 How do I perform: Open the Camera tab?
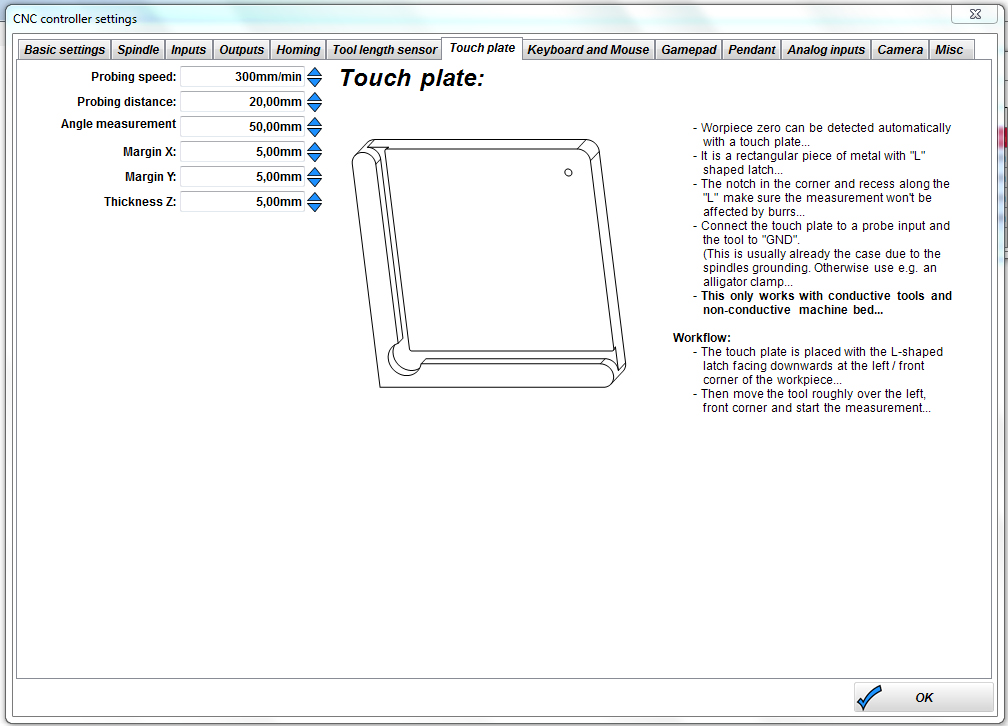point(900,50)
